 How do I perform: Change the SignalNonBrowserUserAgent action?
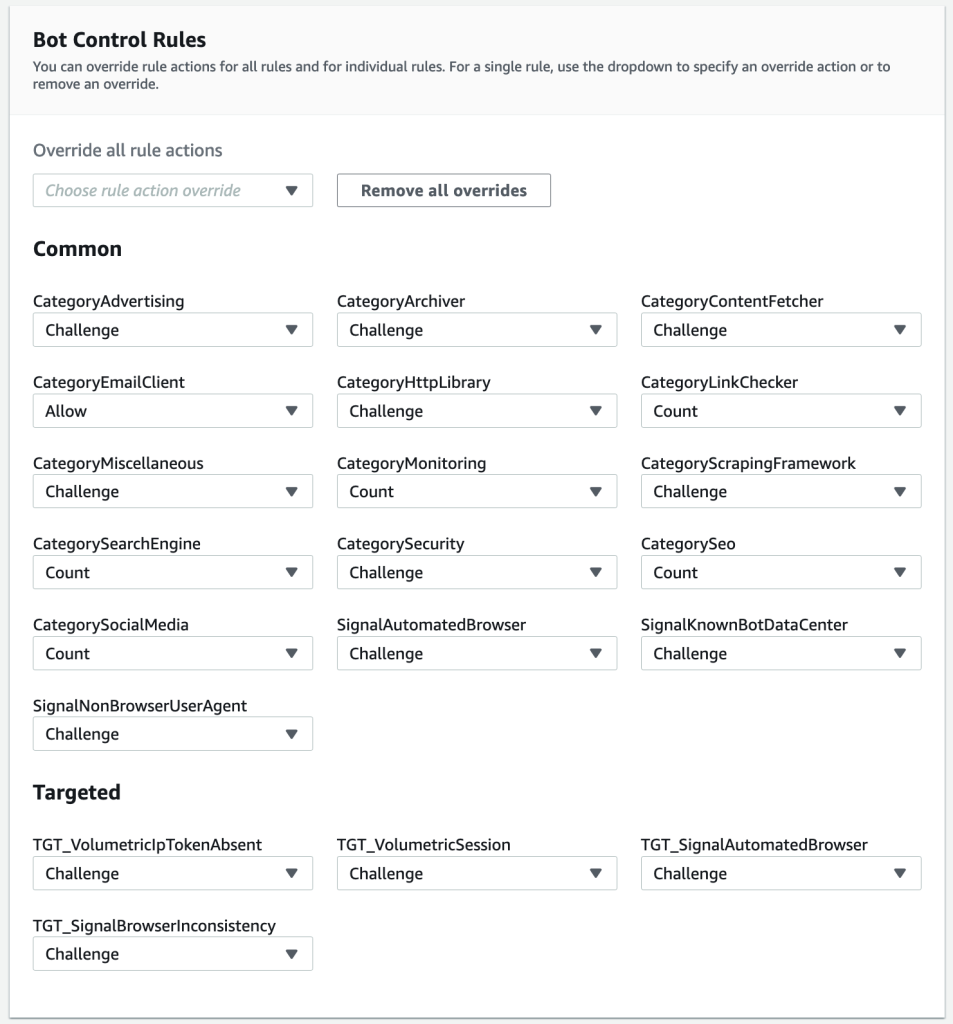point(172,734)
